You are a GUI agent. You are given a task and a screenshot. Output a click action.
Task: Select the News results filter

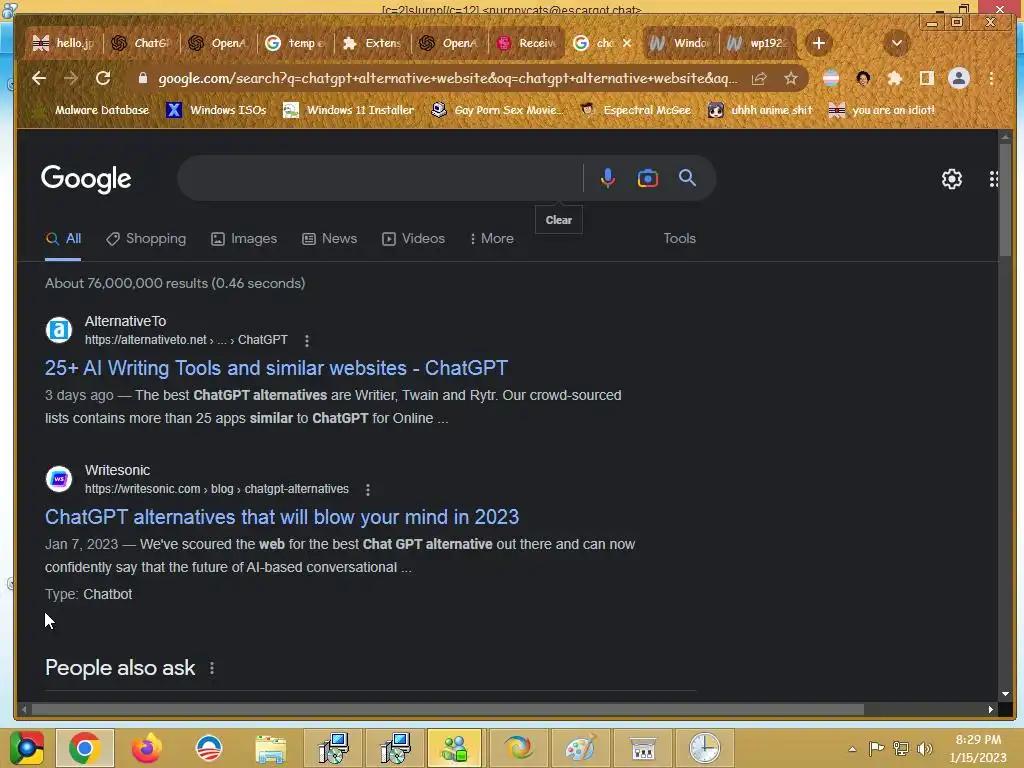tap(329, 238)
